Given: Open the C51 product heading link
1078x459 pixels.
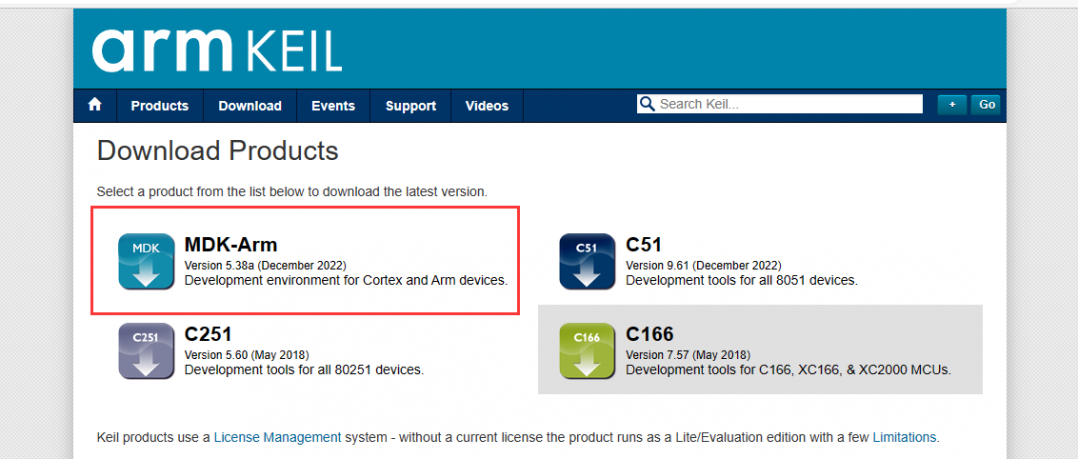Looking at the screenshot, I should pos(644,245).
